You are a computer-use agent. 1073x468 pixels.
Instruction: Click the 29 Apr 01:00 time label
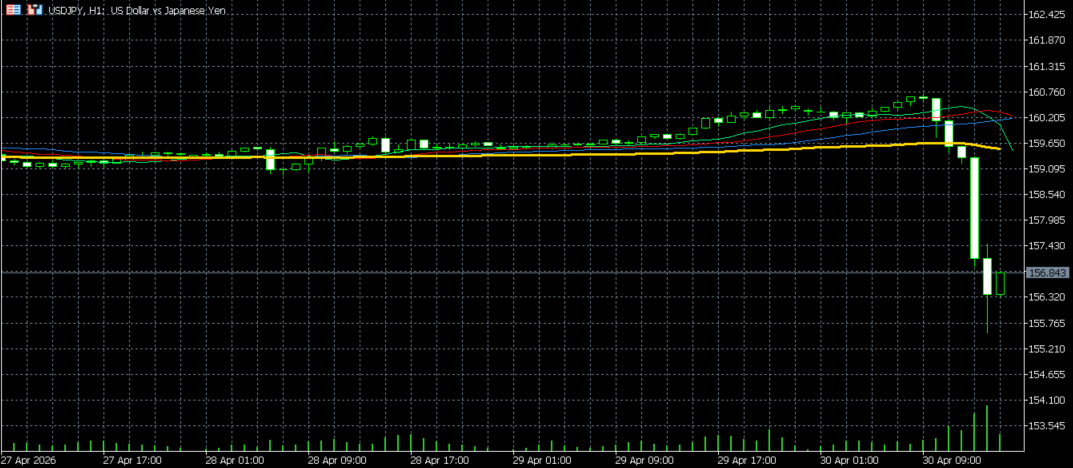click(x=543, y=460)
